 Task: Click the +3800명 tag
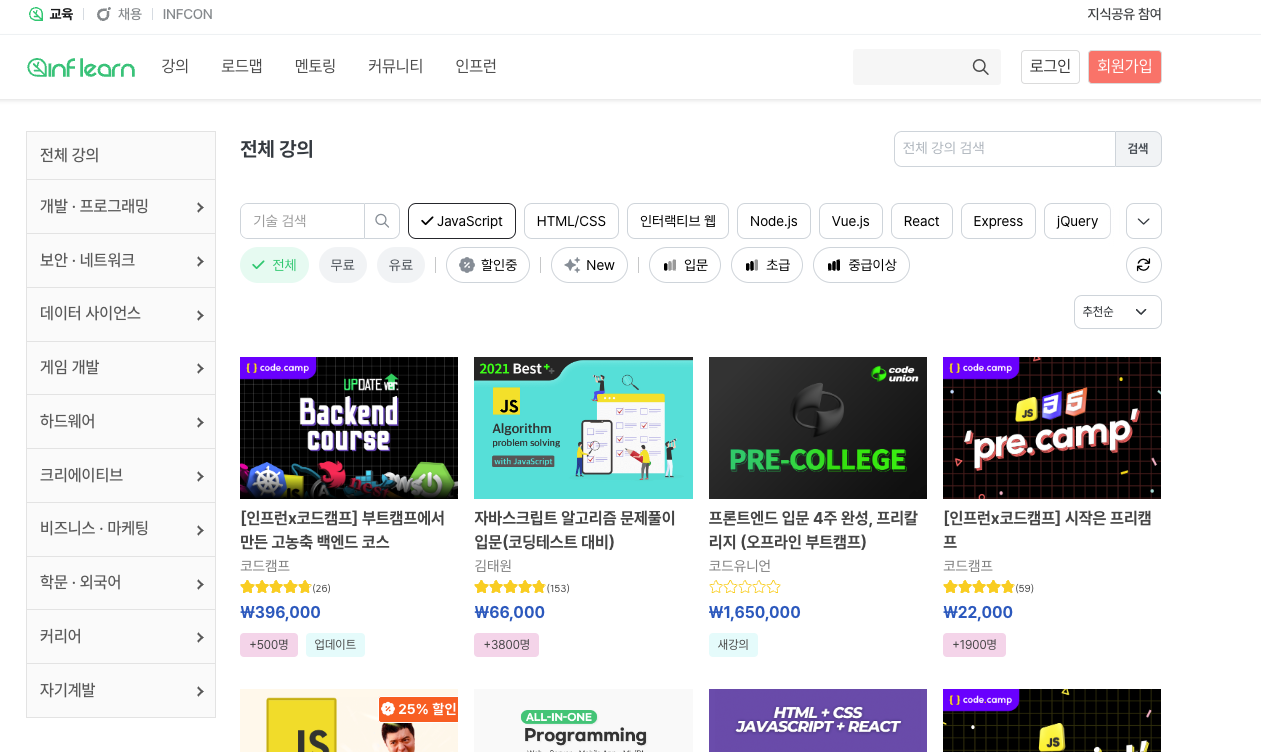pyautogui.click(x=506, y=645)
